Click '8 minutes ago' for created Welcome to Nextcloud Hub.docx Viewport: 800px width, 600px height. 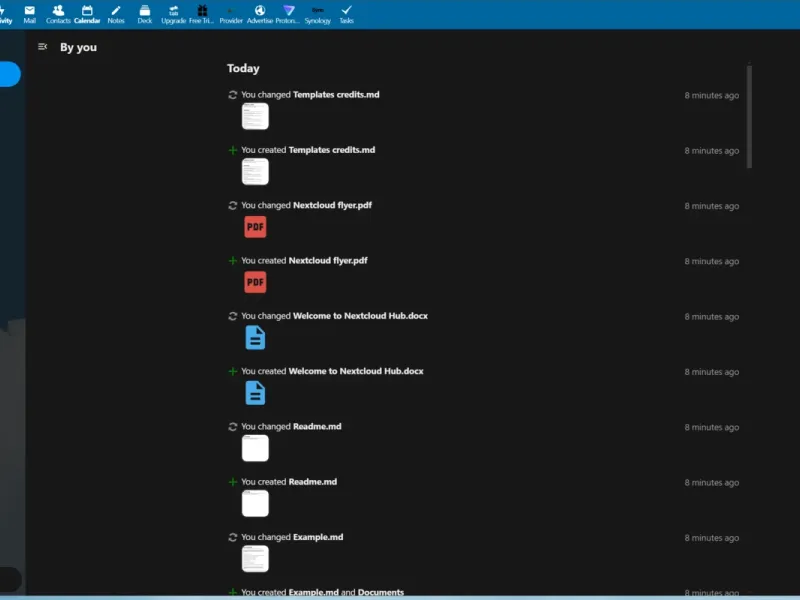(712, 372)
